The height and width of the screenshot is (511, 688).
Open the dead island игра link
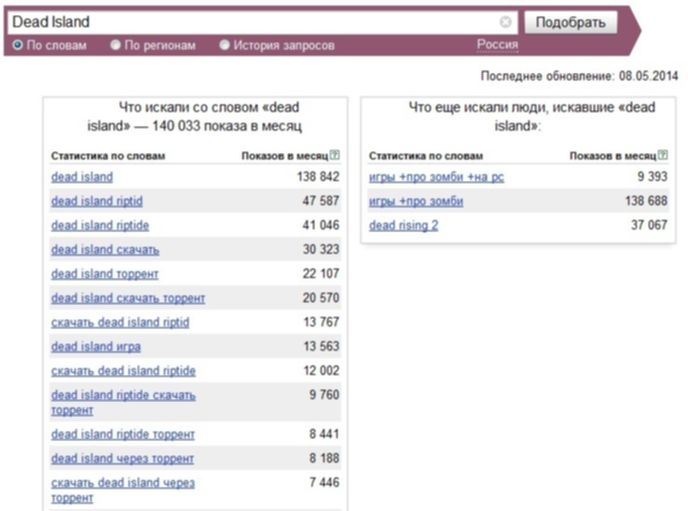[96, 347]
